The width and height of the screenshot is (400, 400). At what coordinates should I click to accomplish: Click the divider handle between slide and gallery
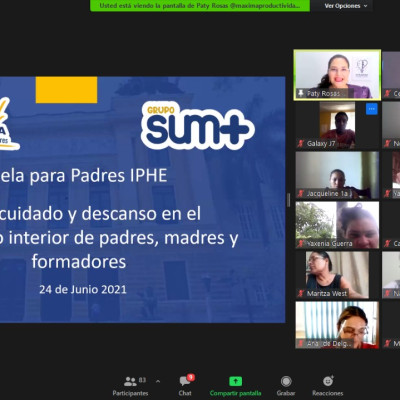click(x=288, y=200)
